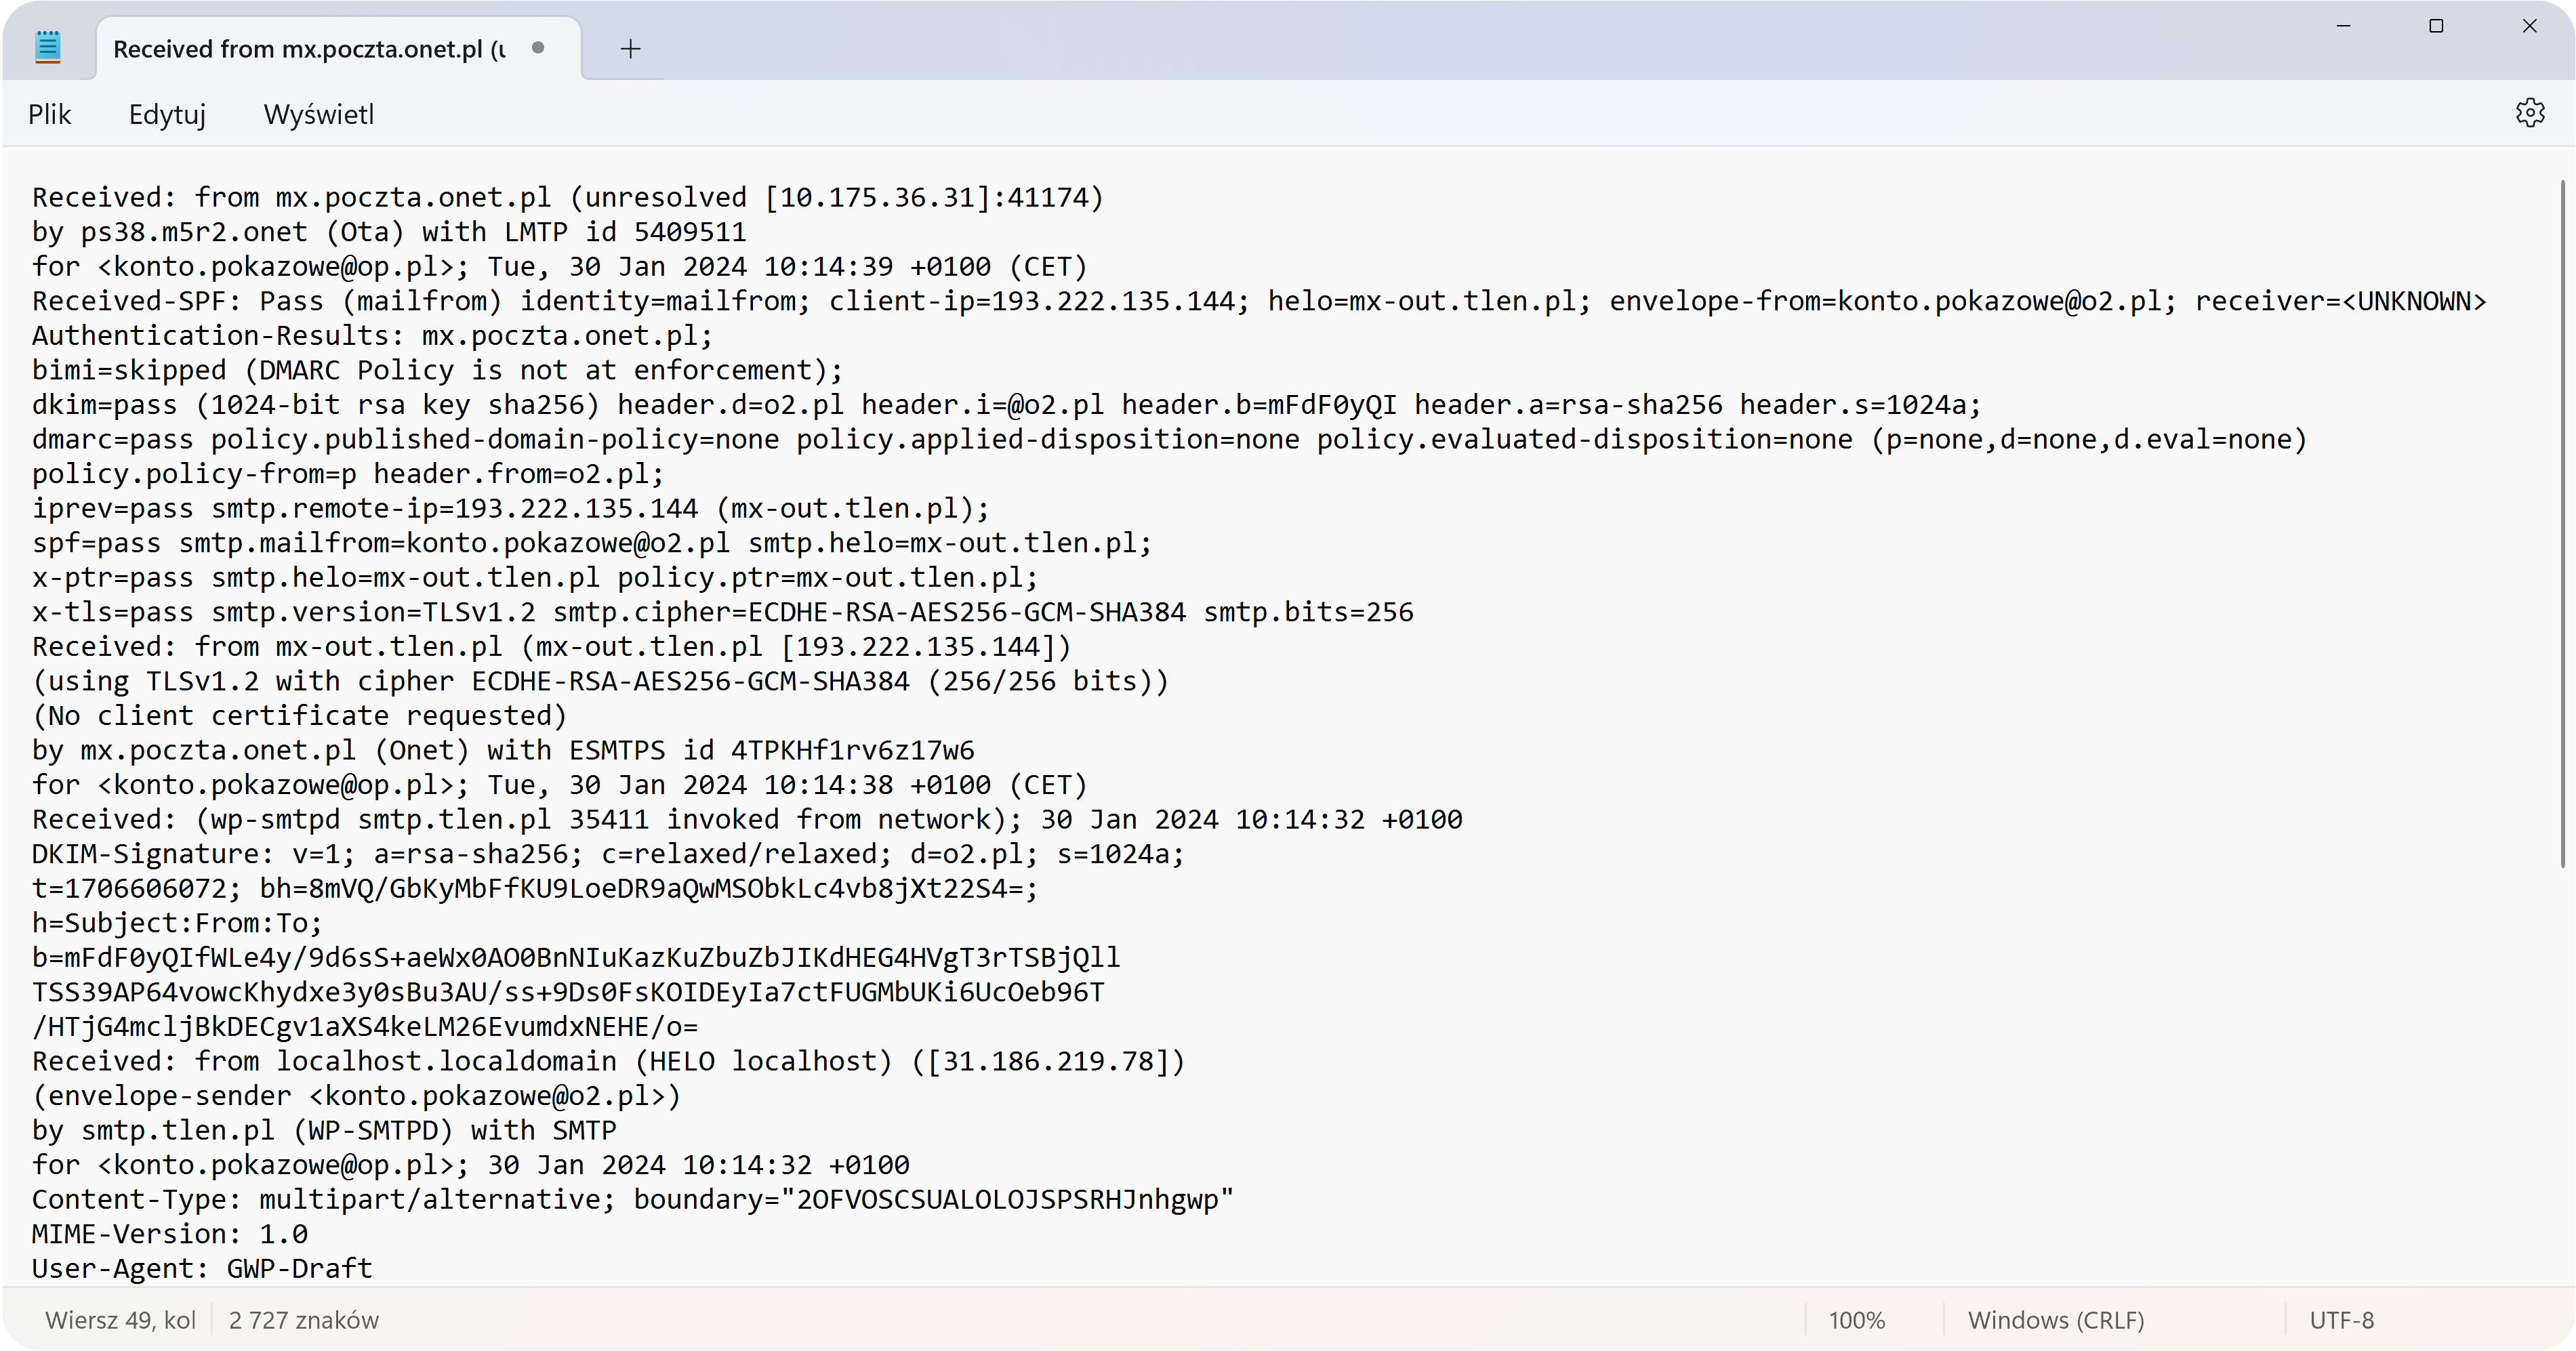Add a new tab with plus icon

click(630, 48)
